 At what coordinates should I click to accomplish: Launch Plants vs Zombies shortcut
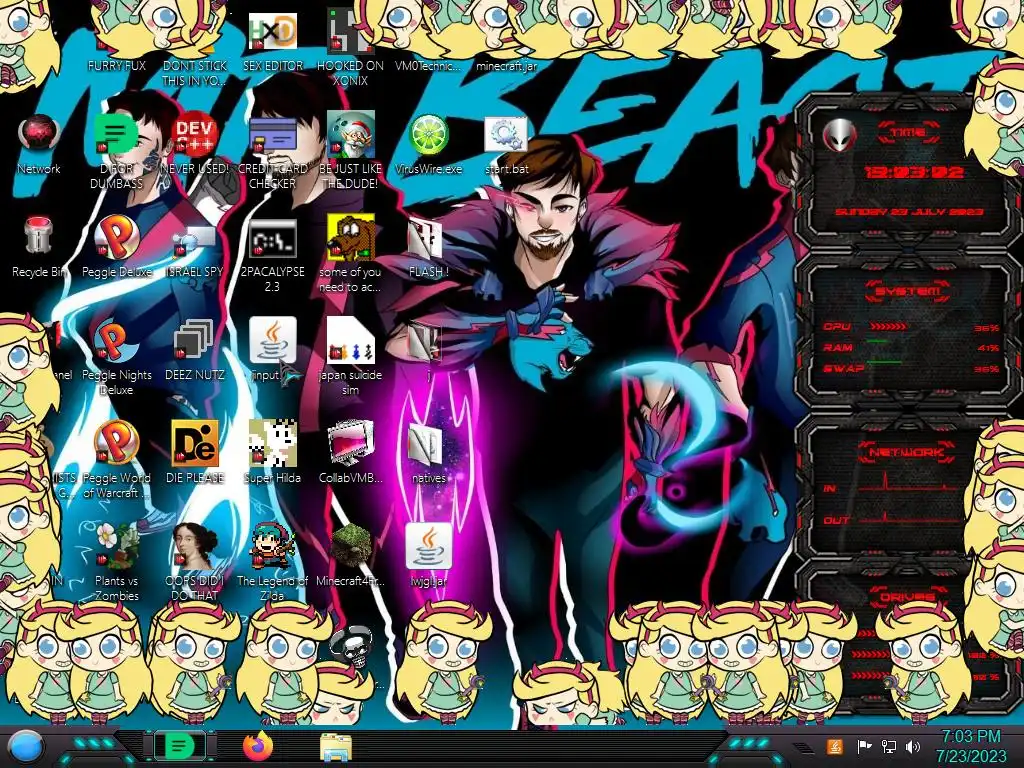117,546
